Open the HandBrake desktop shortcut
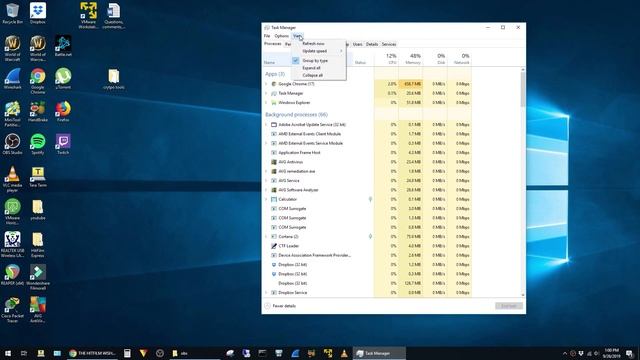640x360 pixels. (38, 111)
